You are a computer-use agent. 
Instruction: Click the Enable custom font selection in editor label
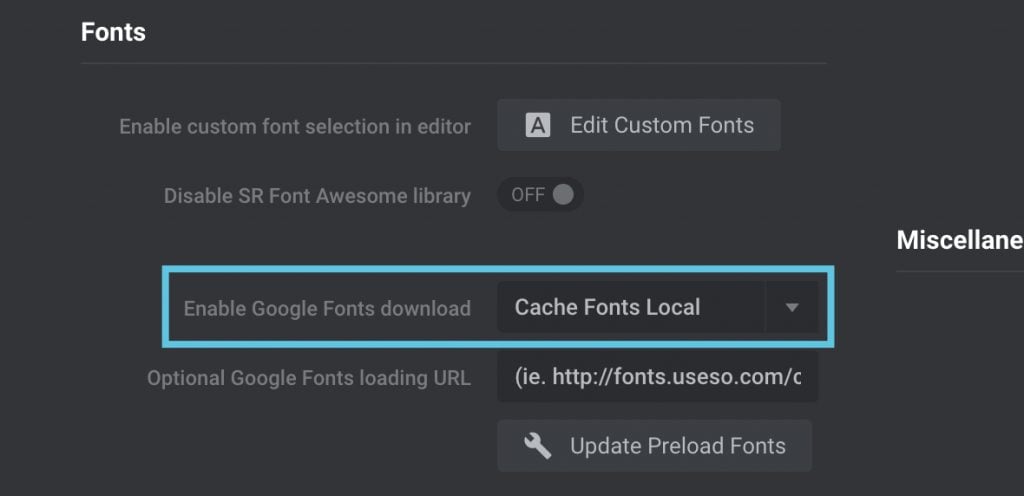pyautogui.click(x=295, y=126)
